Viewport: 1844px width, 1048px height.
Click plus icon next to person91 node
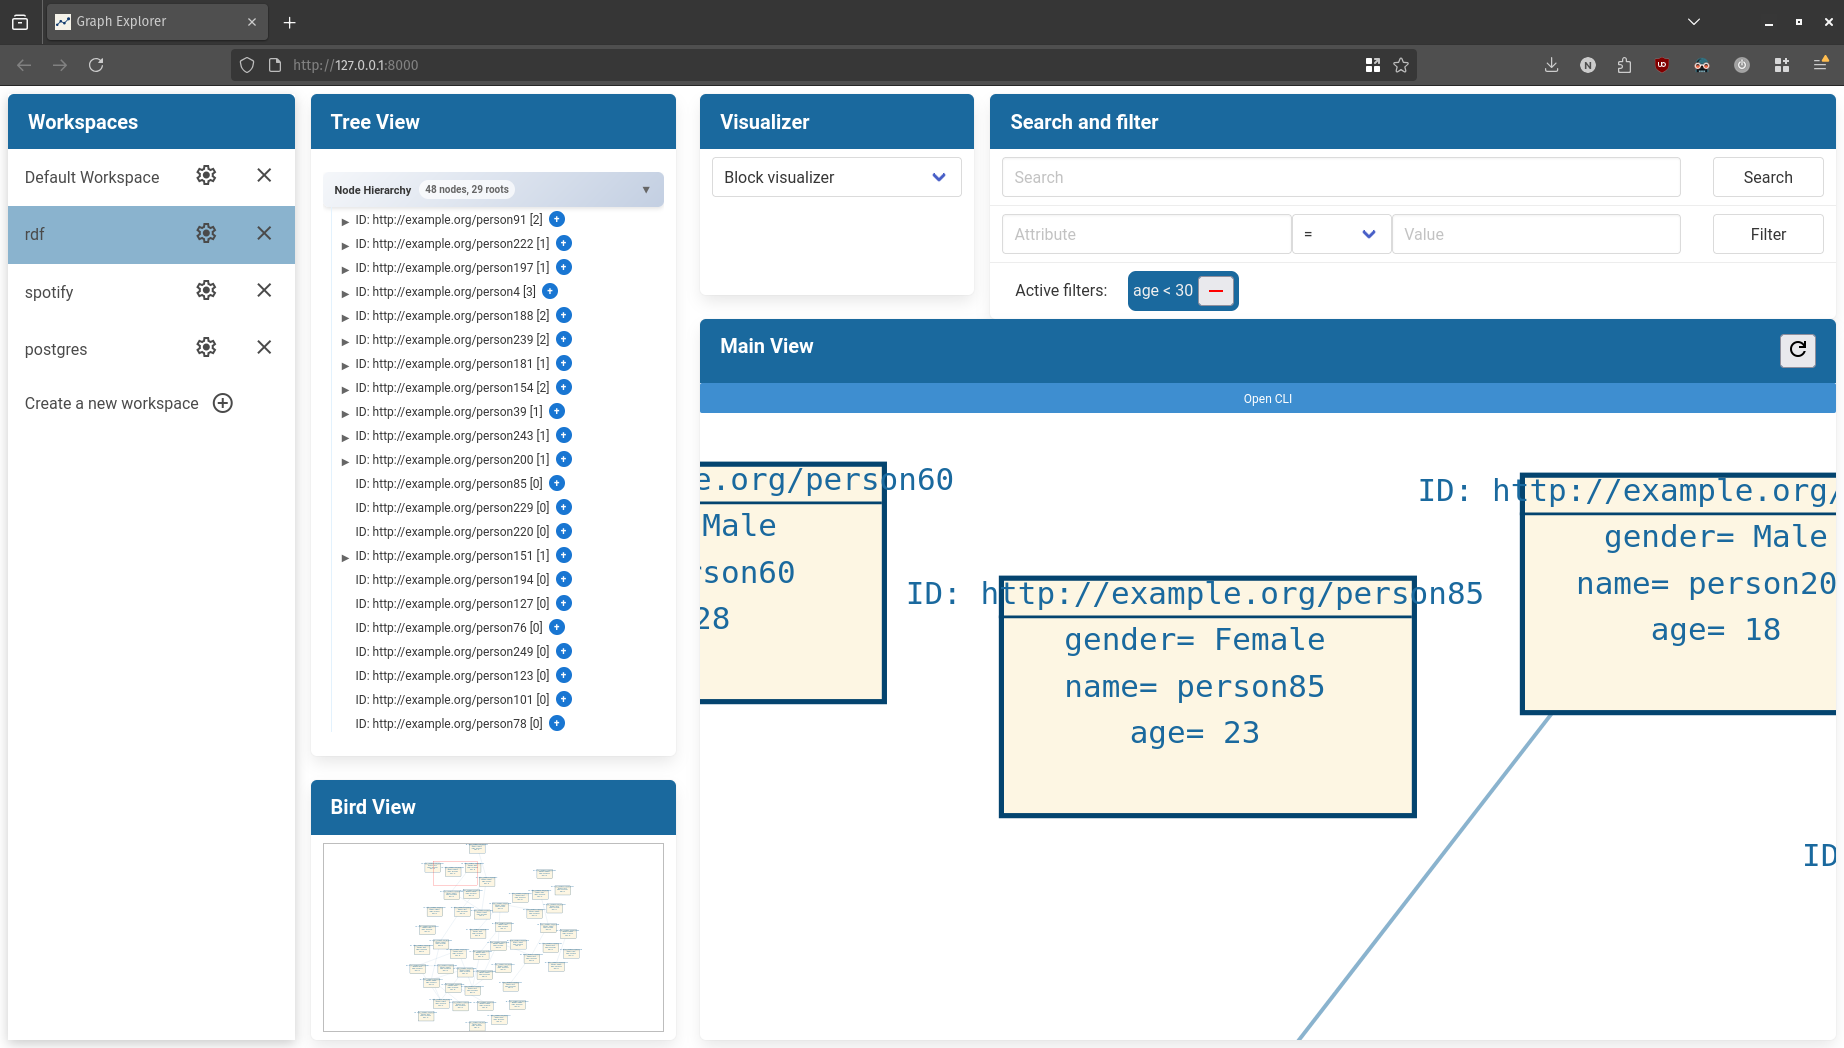pyautogui.click(x=557, y=219)
